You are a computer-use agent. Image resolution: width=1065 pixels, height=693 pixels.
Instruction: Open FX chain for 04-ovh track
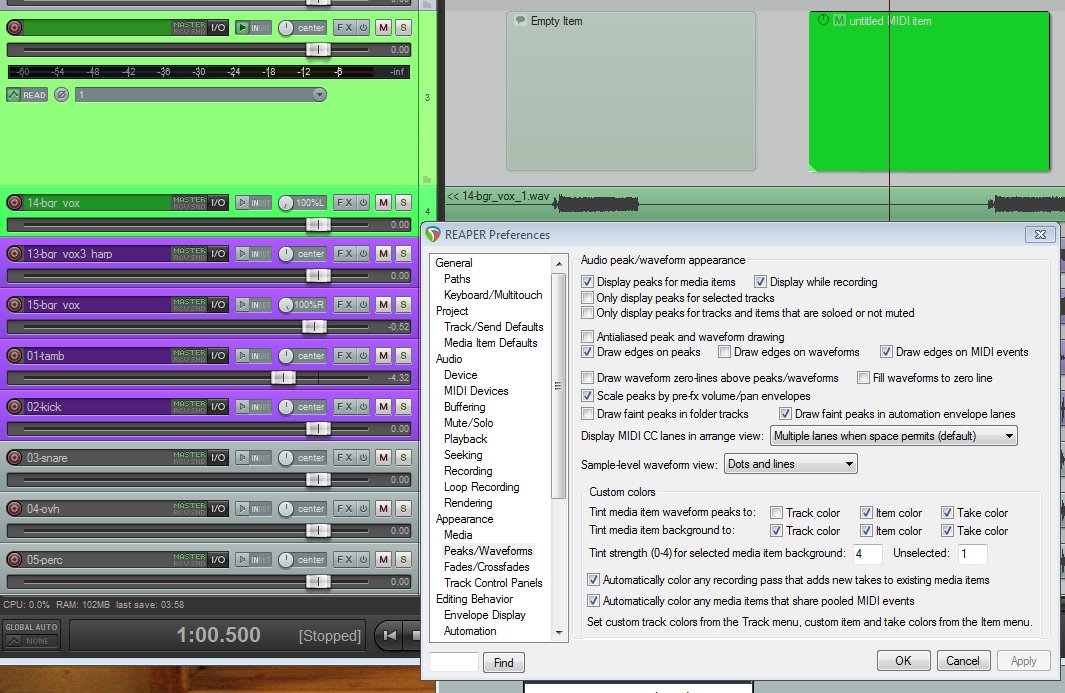[x=344, y=508]
